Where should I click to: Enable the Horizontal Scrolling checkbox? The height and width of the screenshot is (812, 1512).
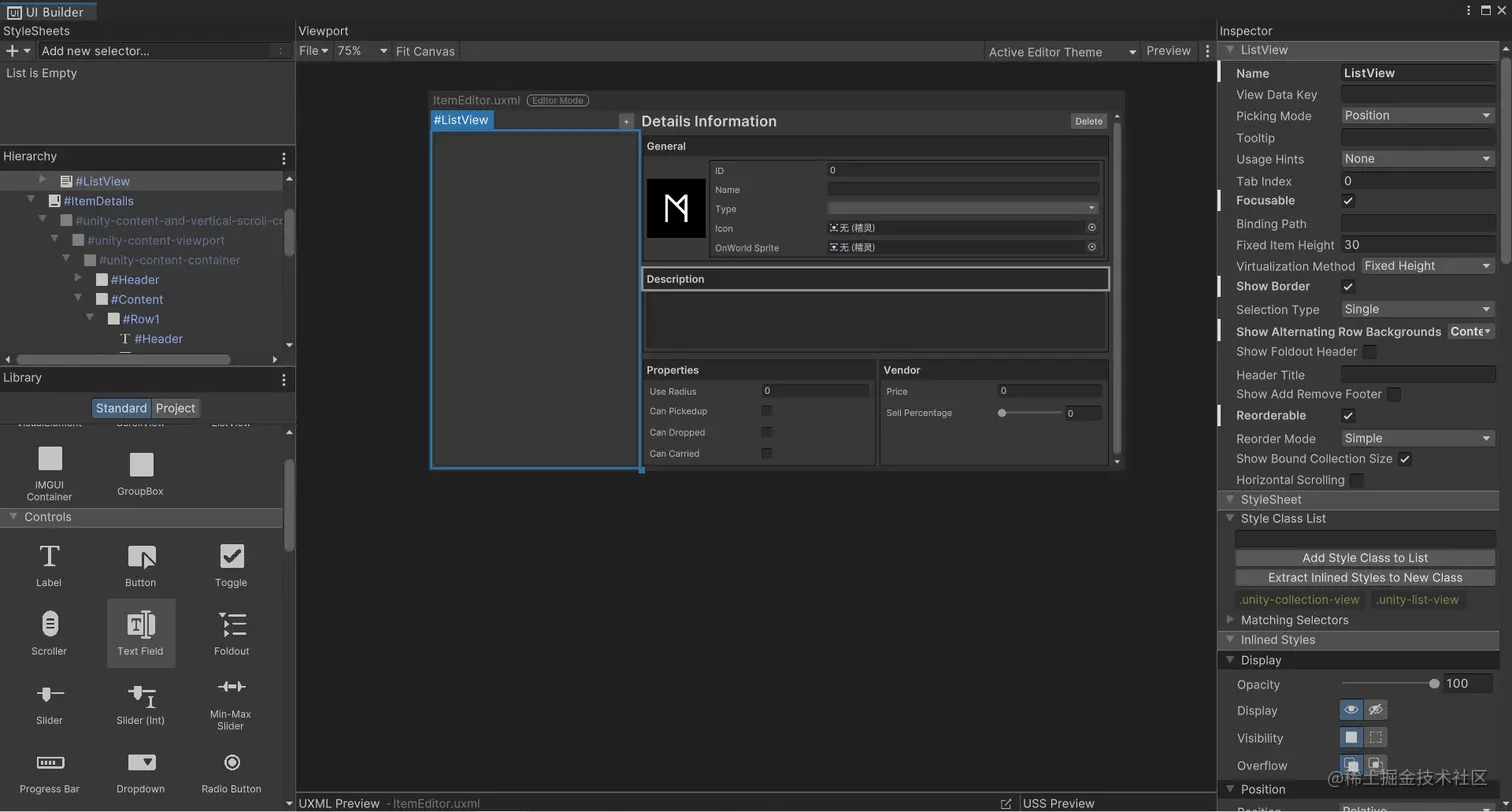tap(1357, 480)
